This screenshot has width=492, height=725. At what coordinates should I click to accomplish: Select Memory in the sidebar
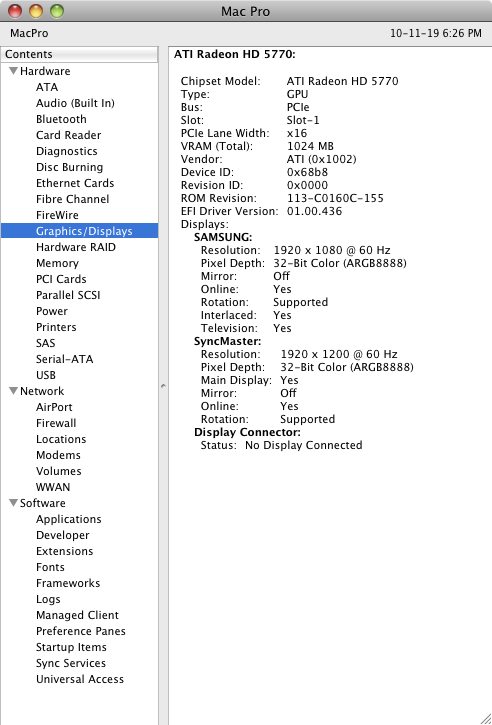(57, 263)
